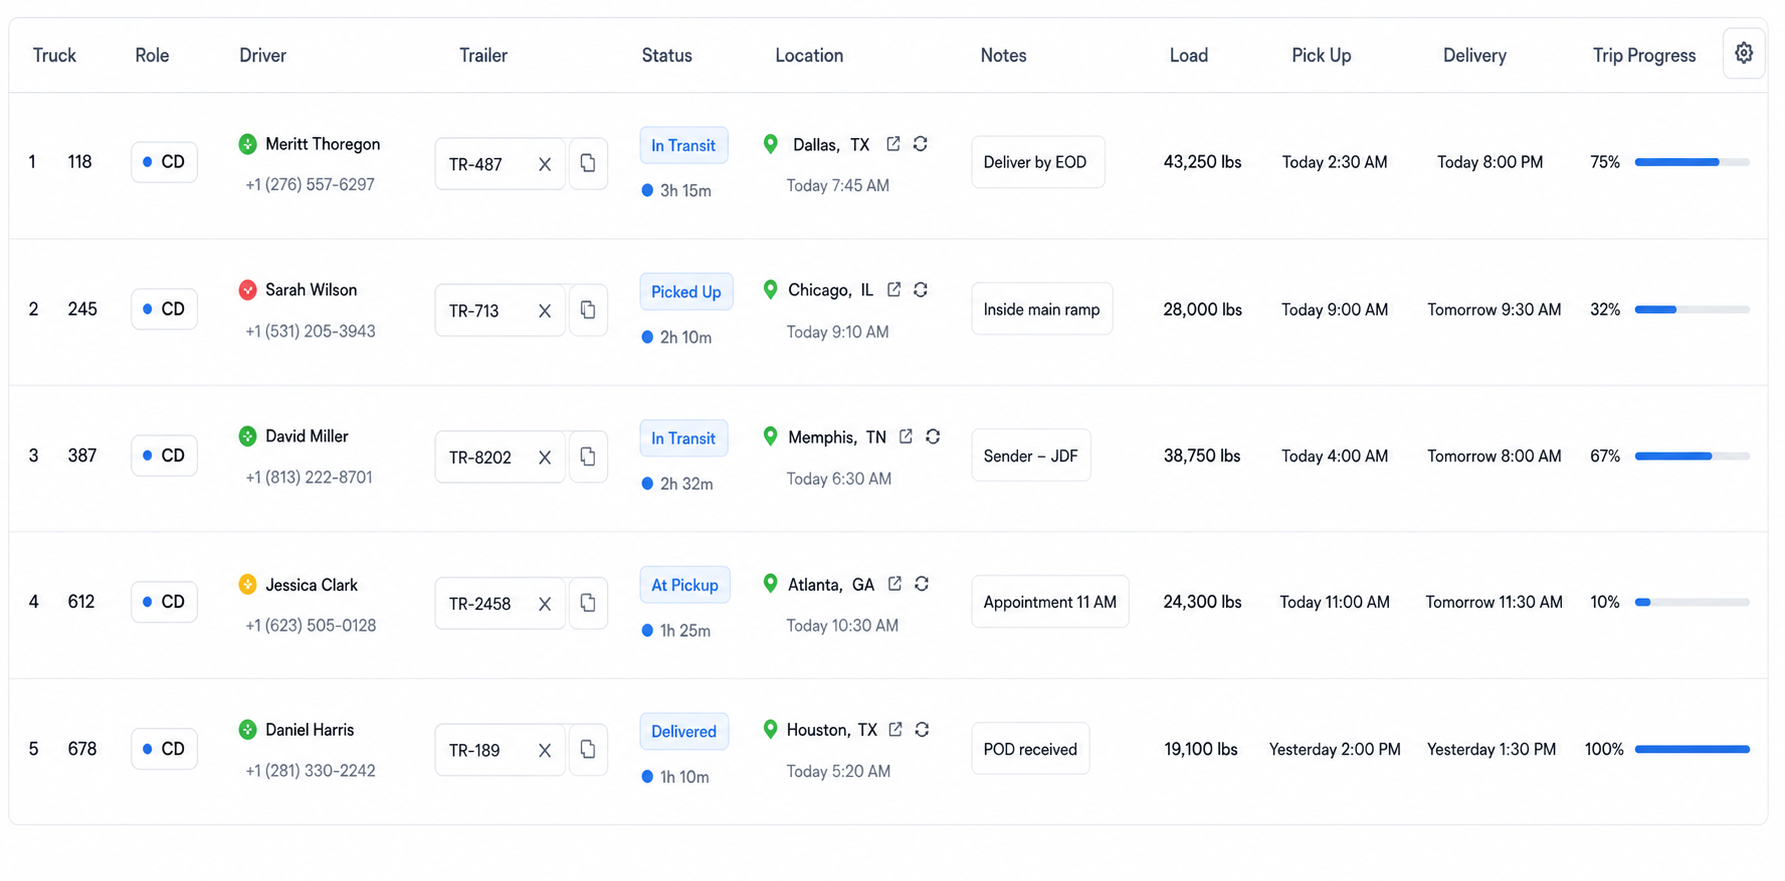Screen dimensions: 1785x881
Task: Click the 75% trip progress bar
Action: (x=1692, y=162)
